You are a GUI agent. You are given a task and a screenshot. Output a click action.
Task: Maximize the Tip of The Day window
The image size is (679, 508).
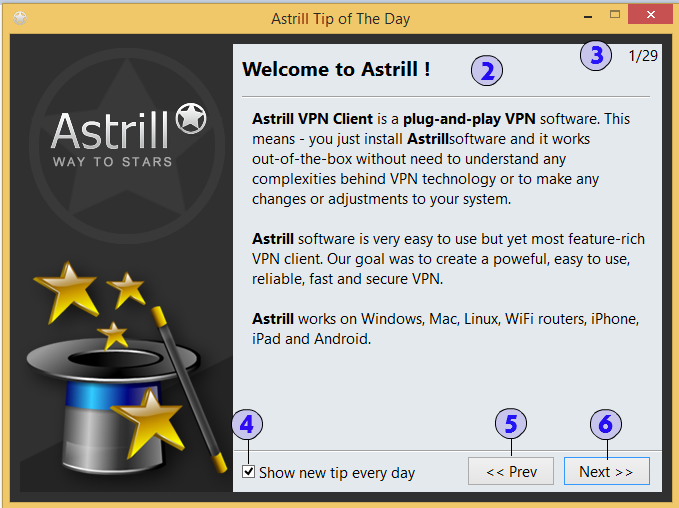pos(614,15)
